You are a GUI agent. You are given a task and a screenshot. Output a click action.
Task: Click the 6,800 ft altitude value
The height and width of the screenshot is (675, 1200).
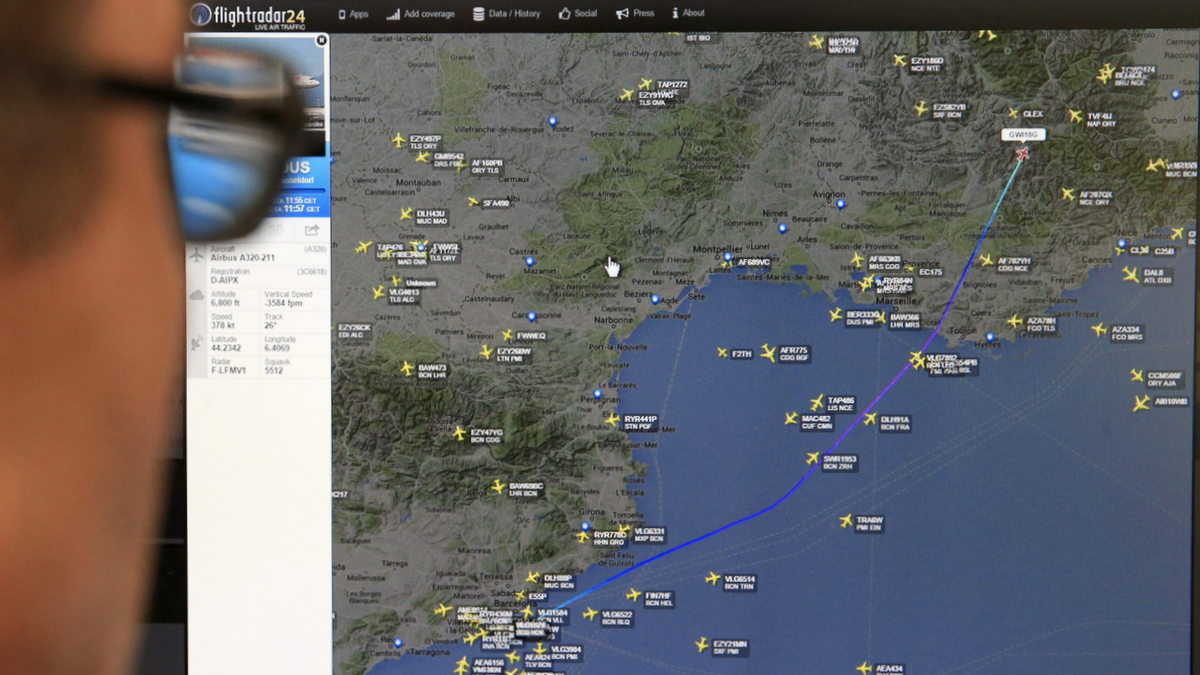(224, 302)
